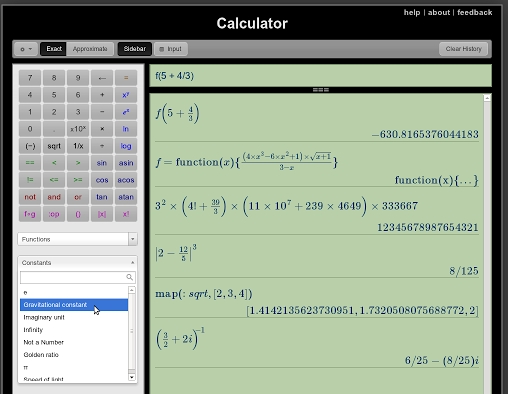
Task: Click the backspace arrow key
Action: [102, 78]
